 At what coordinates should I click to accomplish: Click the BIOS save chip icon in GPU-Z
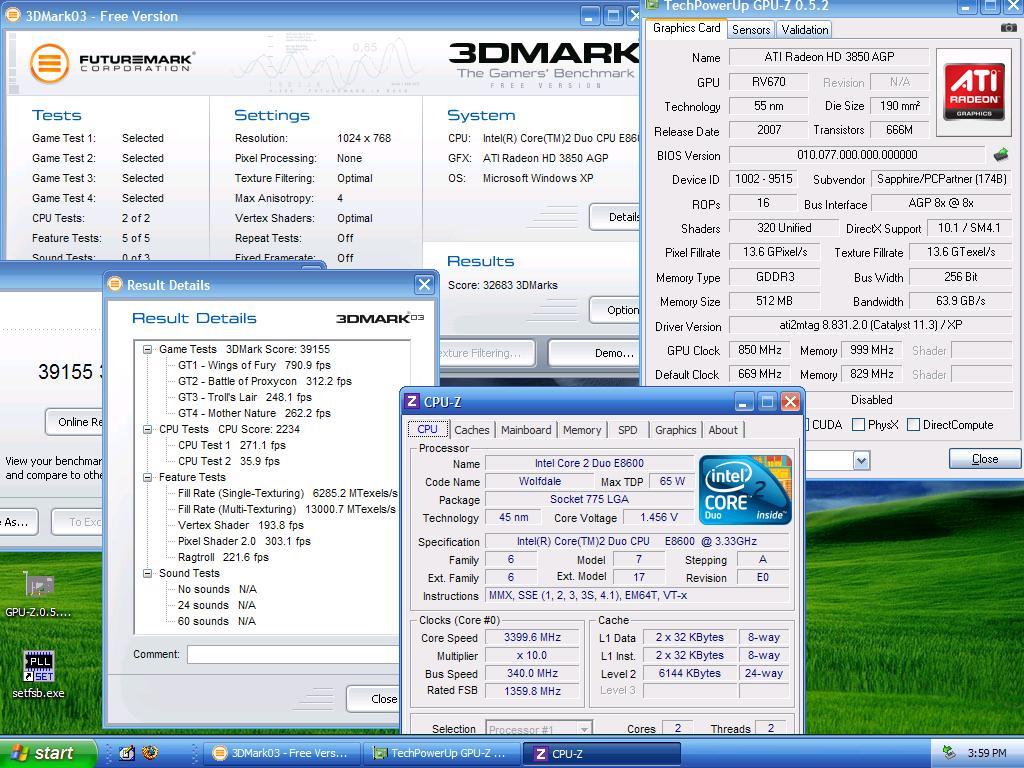[1000, 155]
